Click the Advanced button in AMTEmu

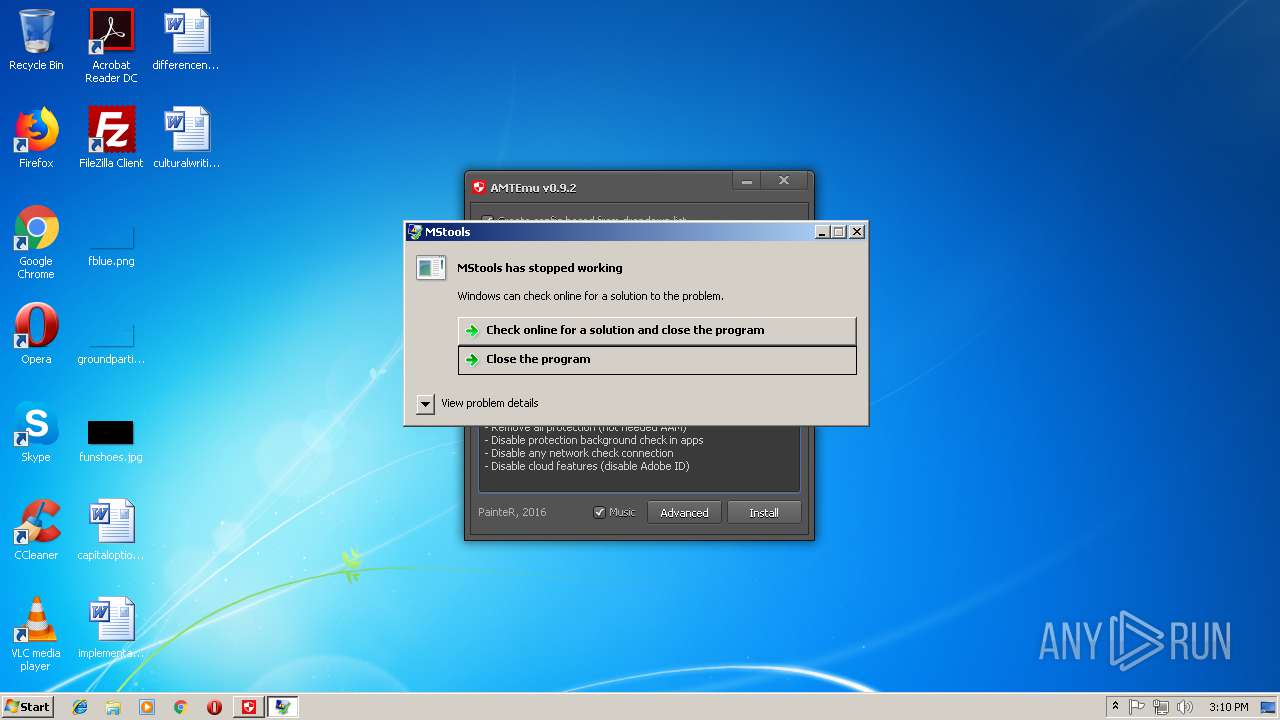point(684,512)
